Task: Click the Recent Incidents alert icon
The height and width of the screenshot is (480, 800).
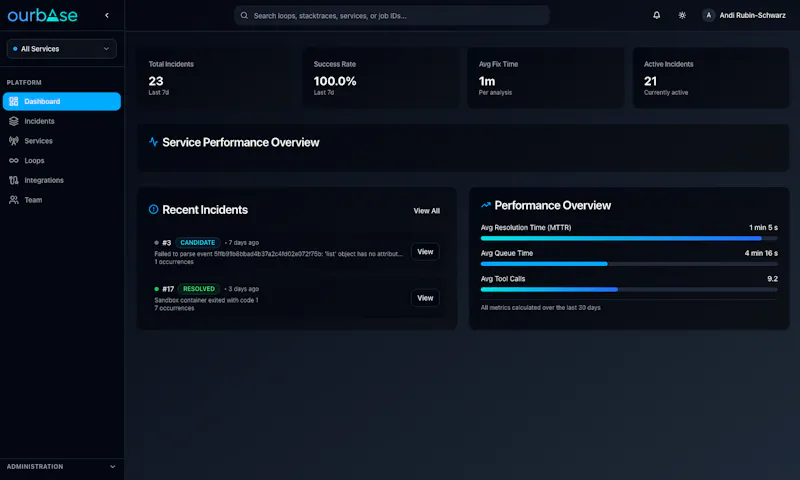Action: [153, 209]
